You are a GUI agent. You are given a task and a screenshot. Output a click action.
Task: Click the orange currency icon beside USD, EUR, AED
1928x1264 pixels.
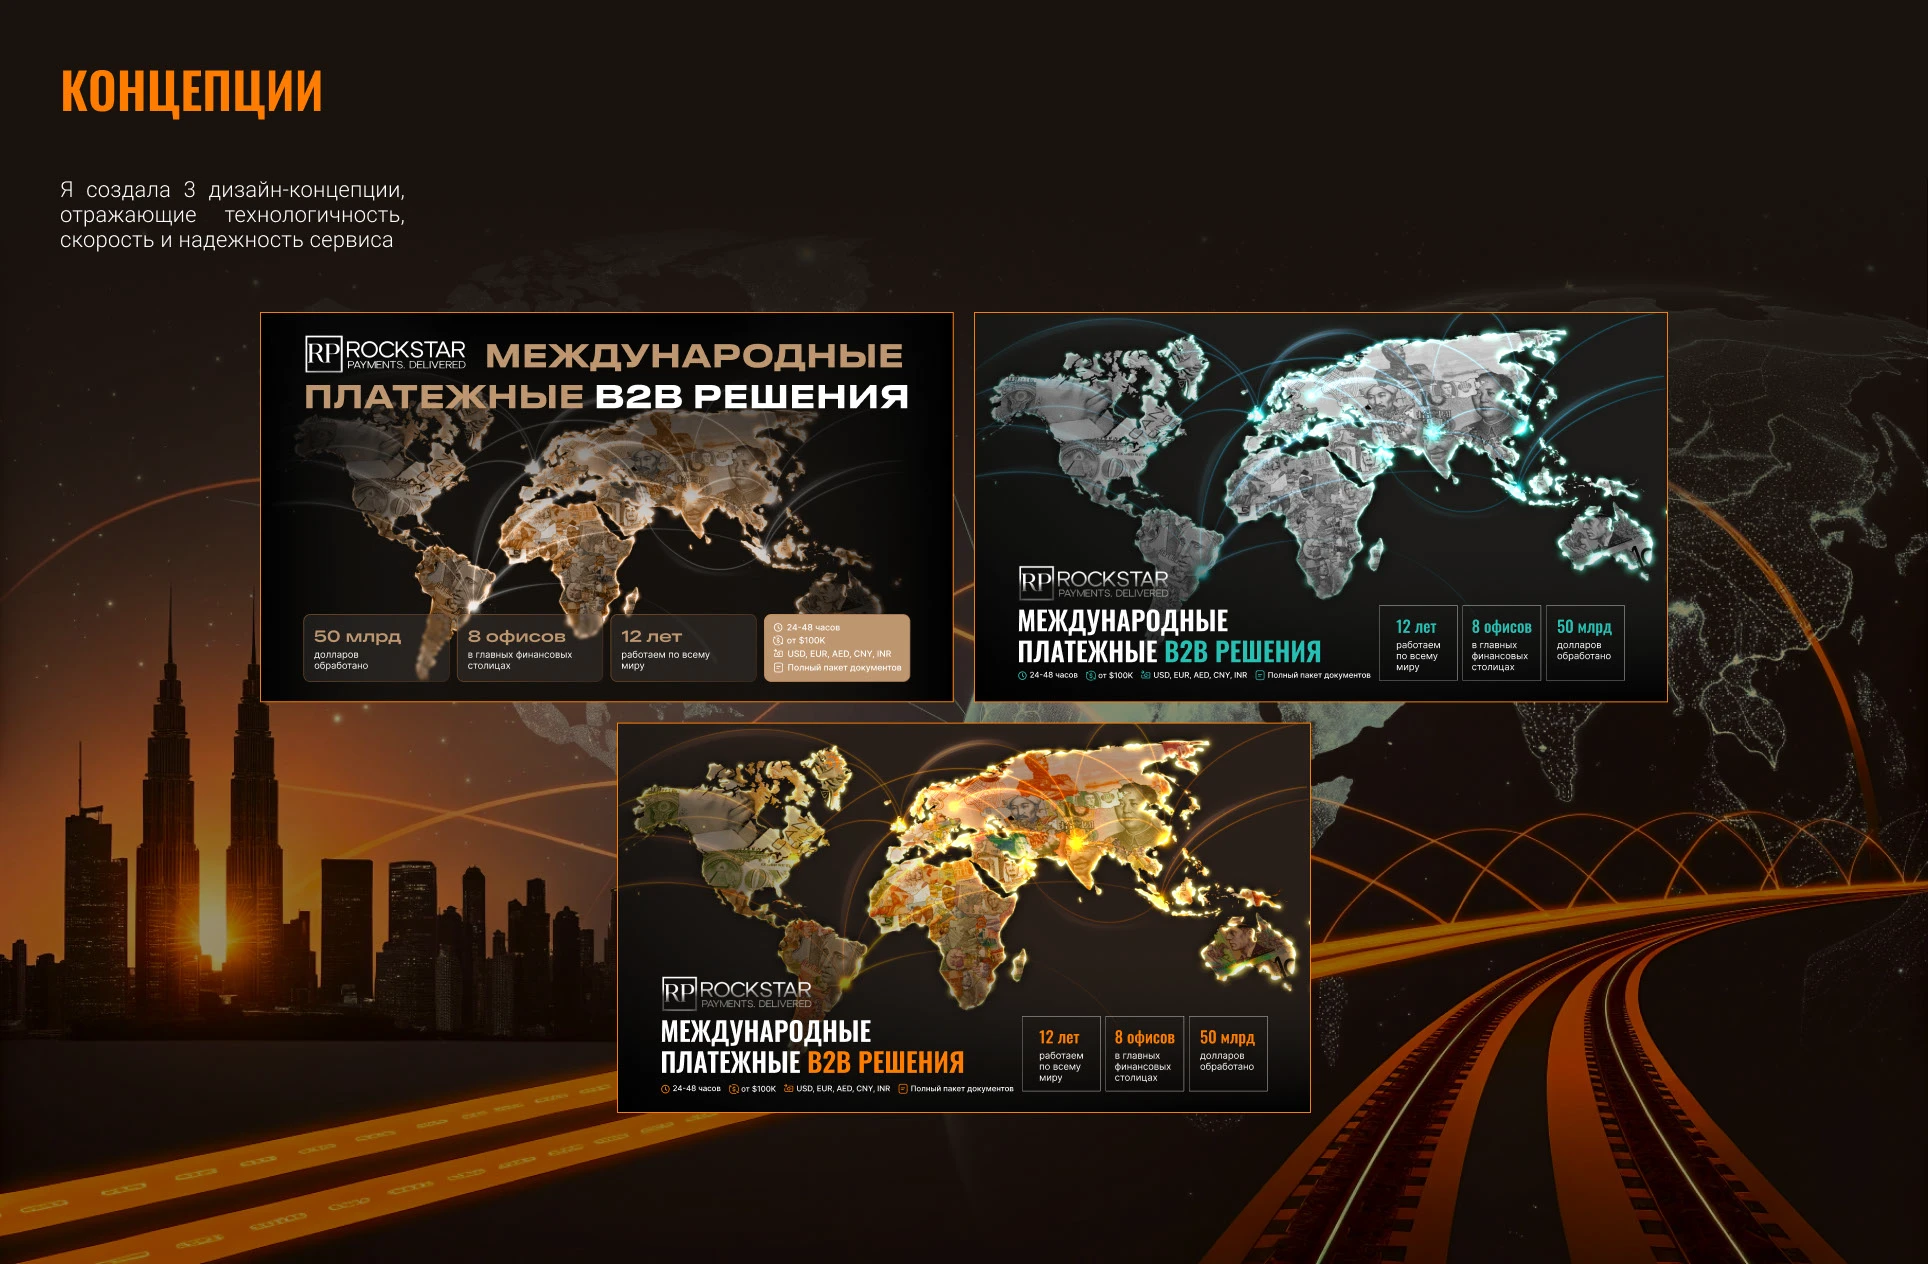pyautogui.click(x=788, y=1089)
